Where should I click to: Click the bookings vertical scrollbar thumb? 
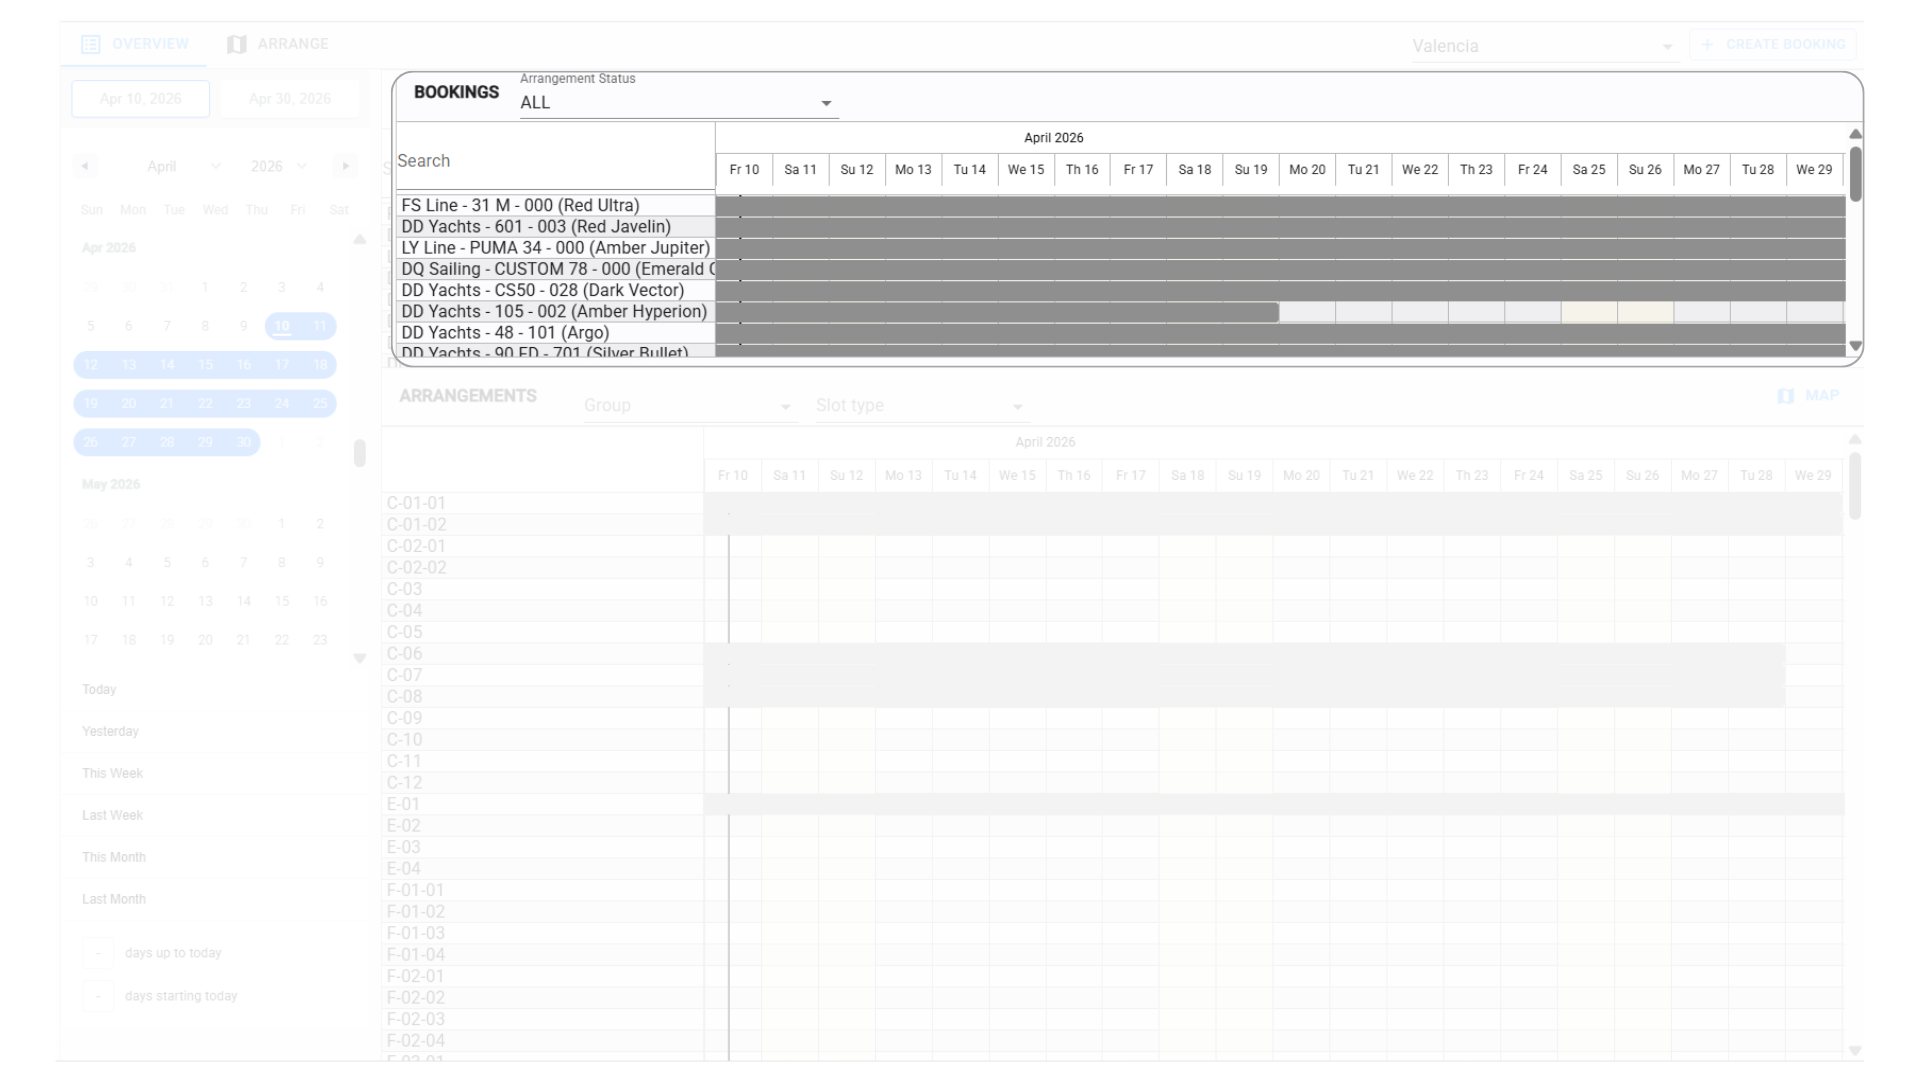[x=1855, y=174]
